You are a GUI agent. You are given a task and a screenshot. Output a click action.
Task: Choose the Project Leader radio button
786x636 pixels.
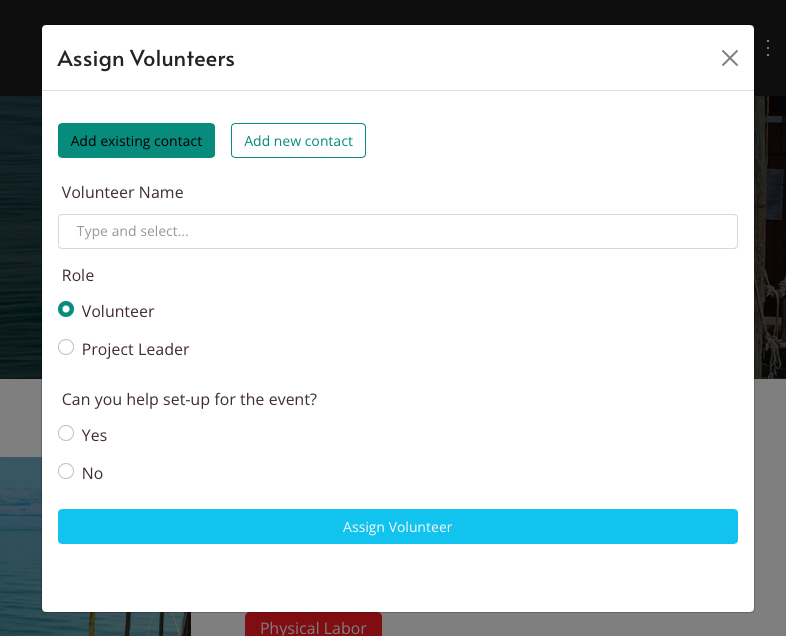pyautogui.click(x=66, y=348)
